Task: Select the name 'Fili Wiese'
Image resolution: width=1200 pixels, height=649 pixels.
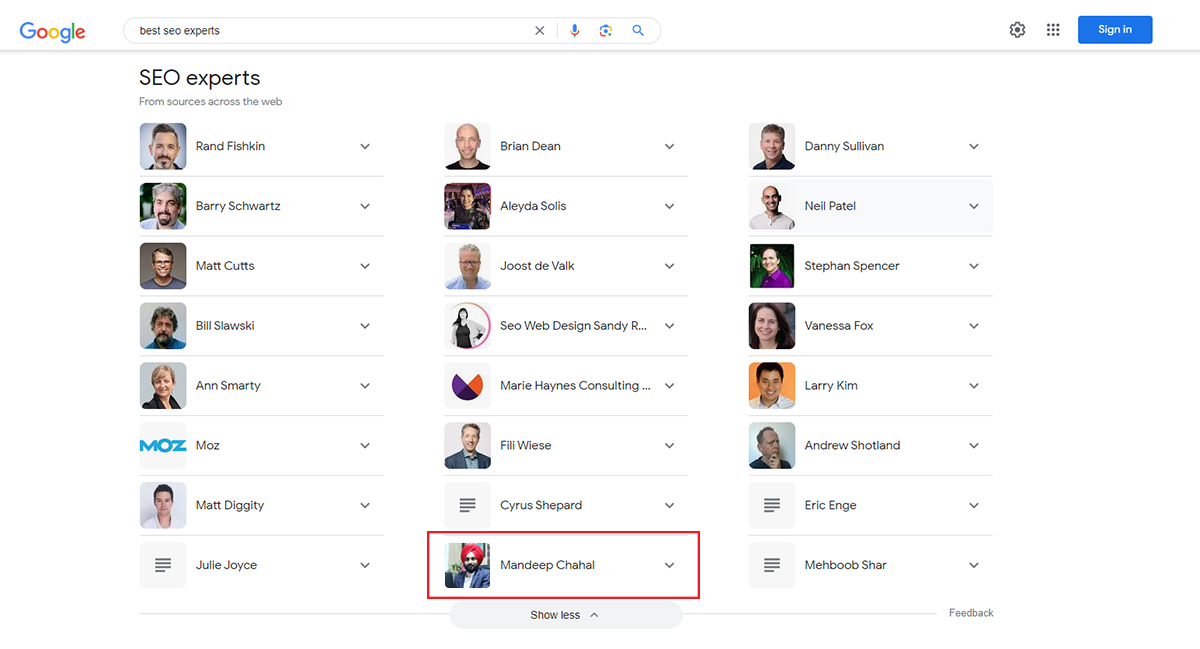Action: tap(526, 446)
